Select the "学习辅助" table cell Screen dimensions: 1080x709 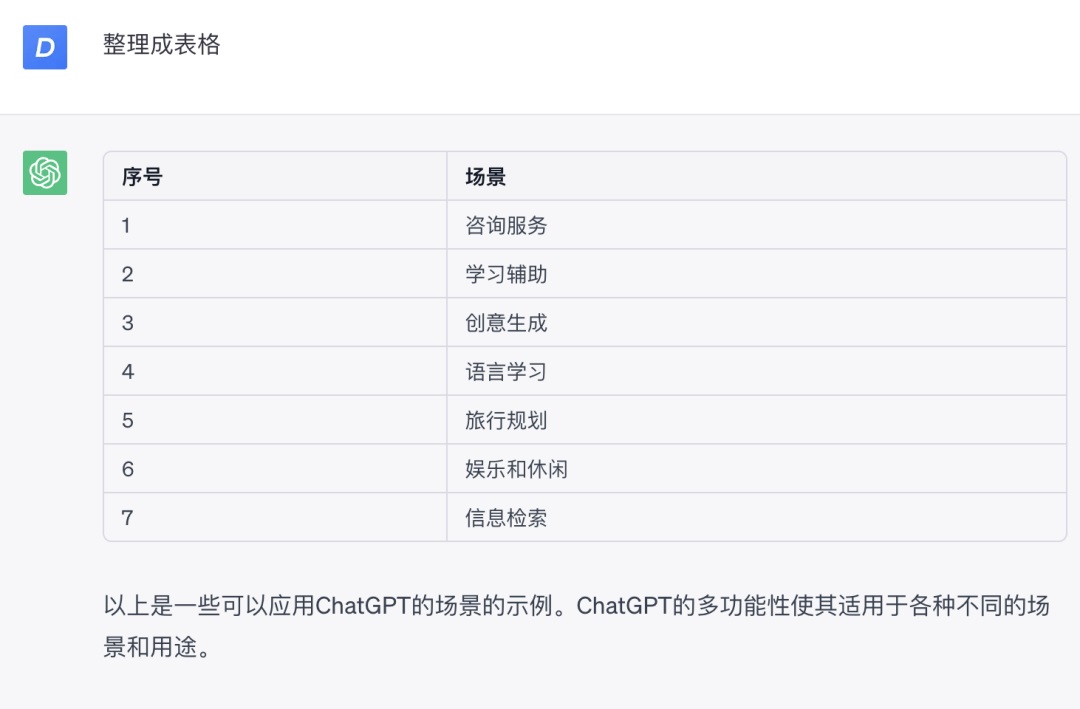pos(507,274)
